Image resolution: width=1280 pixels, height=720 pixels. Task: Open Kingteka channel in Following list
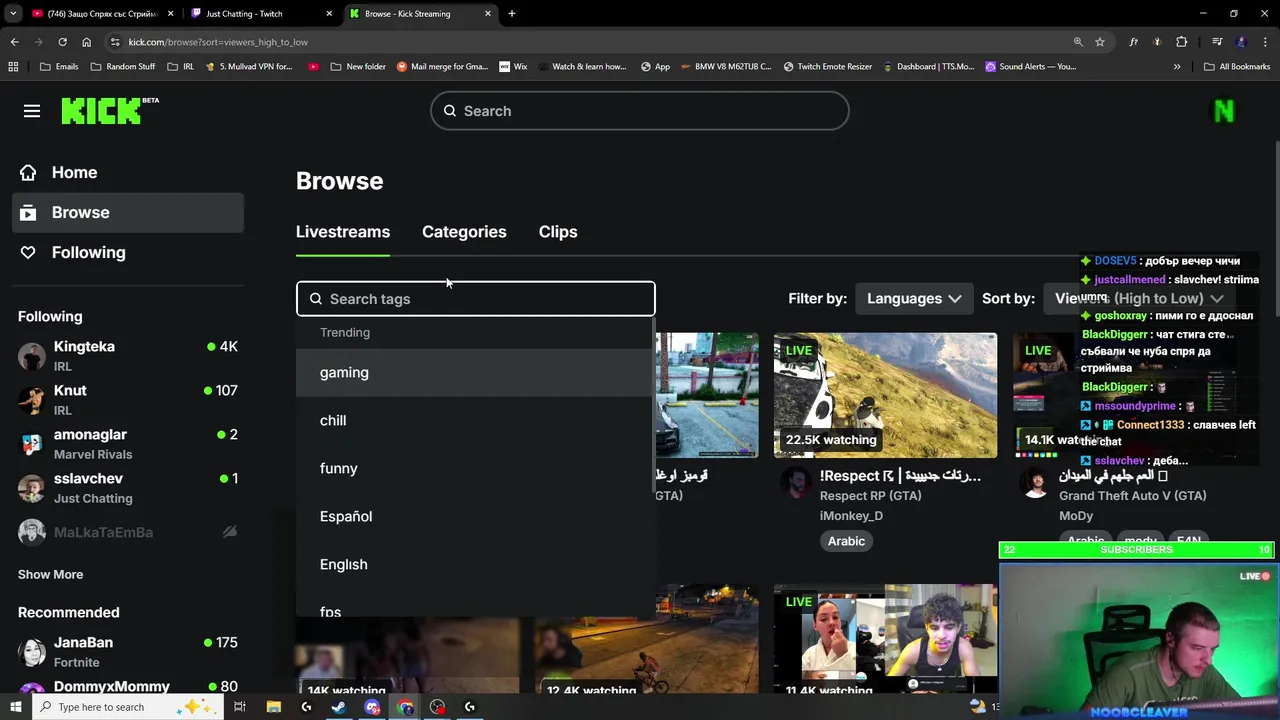coord(128,356)
